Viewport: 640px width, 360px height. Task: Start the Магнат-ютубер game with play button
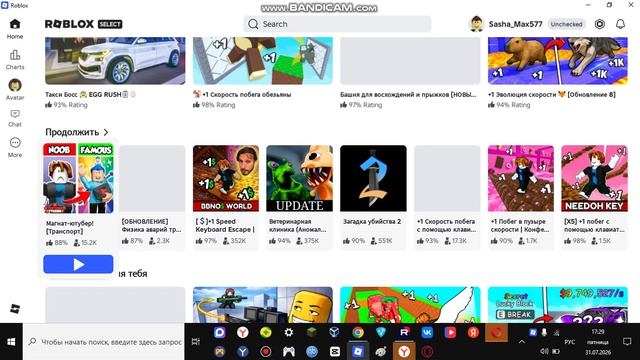click(x=78, y=264)
